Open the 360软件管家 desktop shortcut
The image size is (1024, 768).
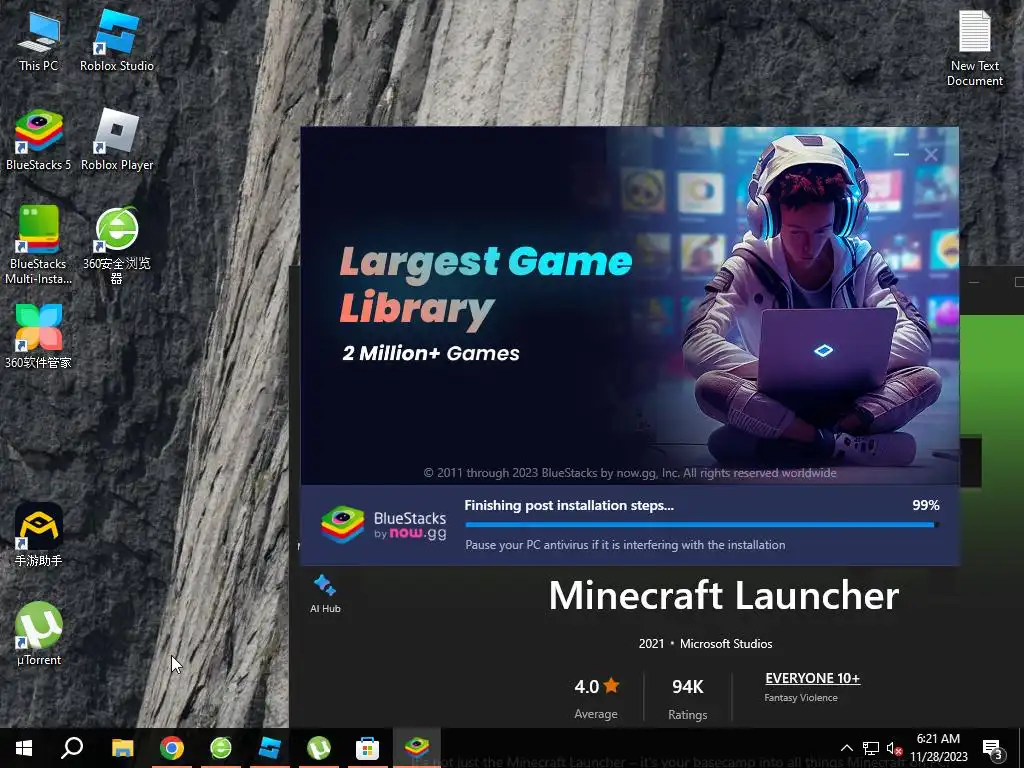click(x=39, y=336)
